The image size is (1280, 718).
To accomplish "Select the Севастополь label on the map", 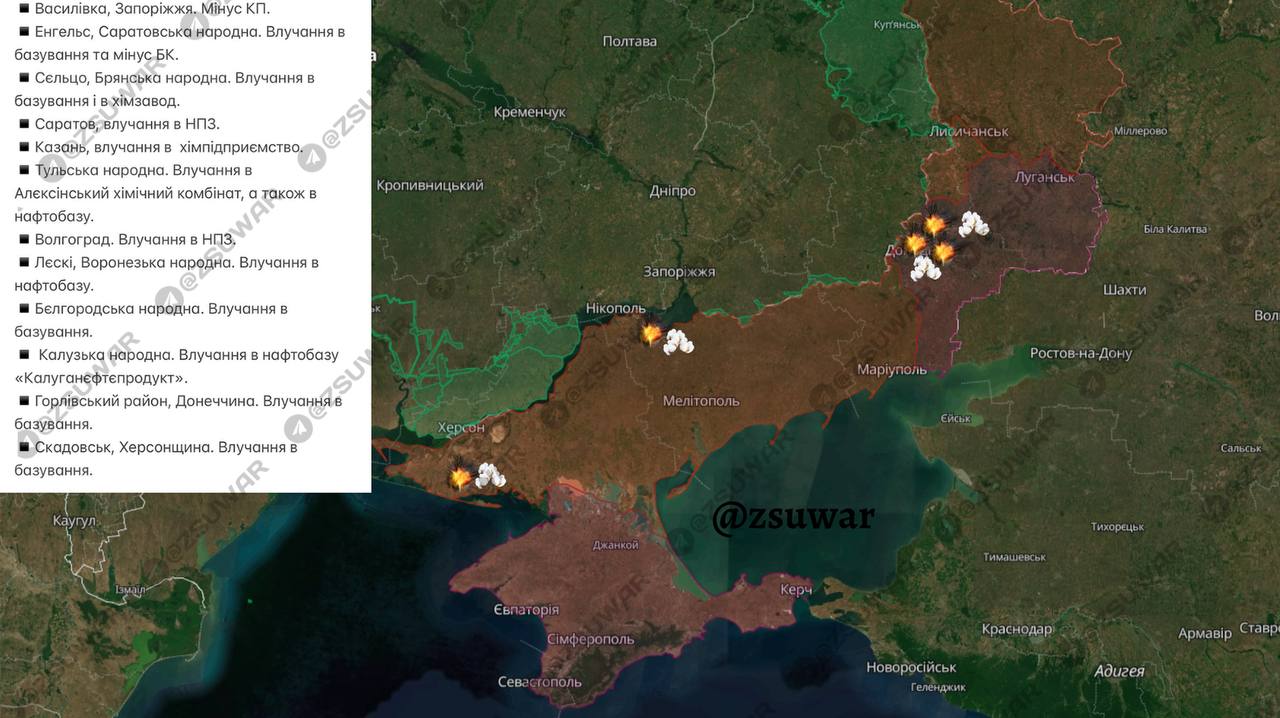I will point(540,682).
